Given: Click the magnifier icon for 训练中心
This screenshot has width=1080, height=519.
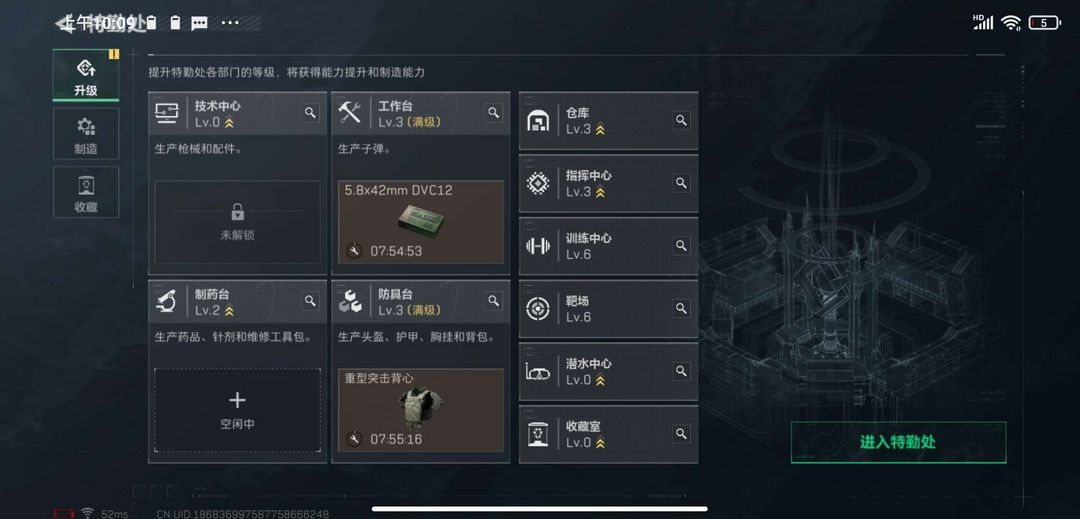Looking at the screenshot, I should tap(681, 246).
